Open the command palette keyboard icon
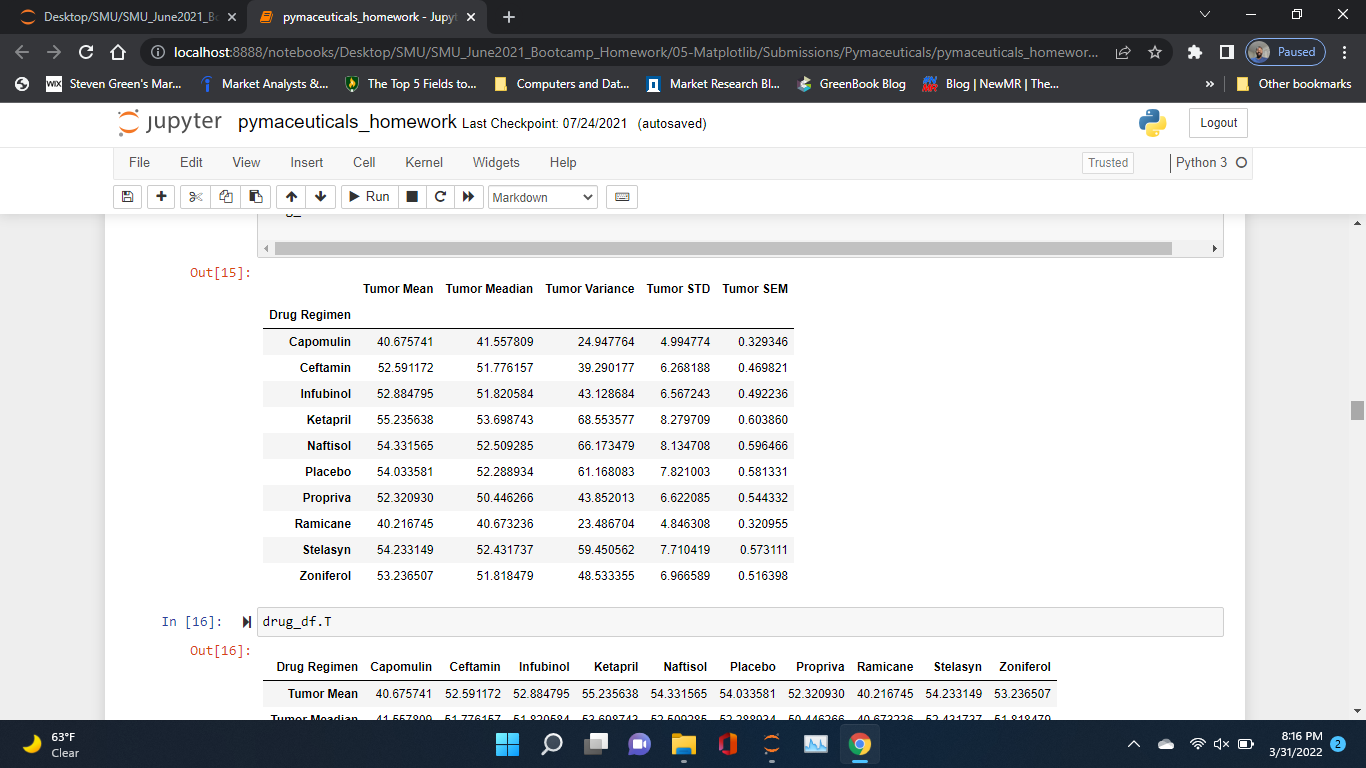Image resolution: width=1366 pixels, height=768 pixels. pyautogui.click(x=622, y=197)
